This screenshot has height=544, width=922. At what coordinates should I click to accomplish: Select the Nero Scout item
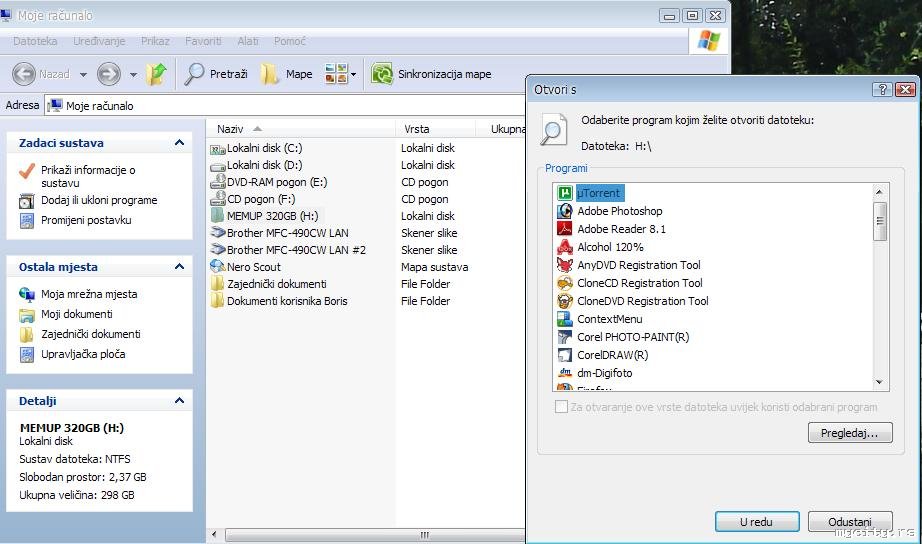tap(253, 267)
